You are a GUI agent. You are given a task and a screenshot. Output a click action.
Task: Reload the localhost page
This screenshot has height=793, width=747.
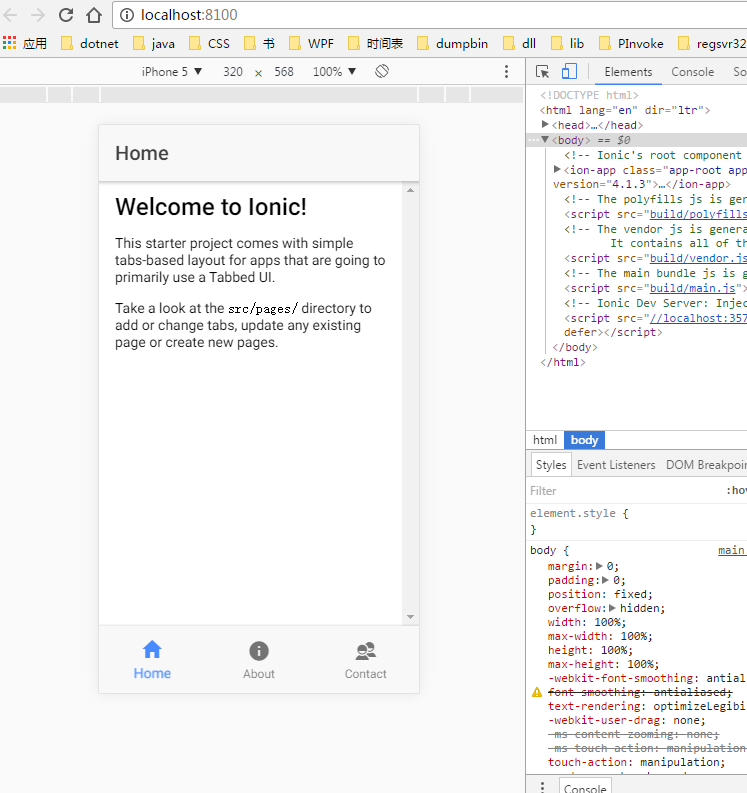point(66,15)
